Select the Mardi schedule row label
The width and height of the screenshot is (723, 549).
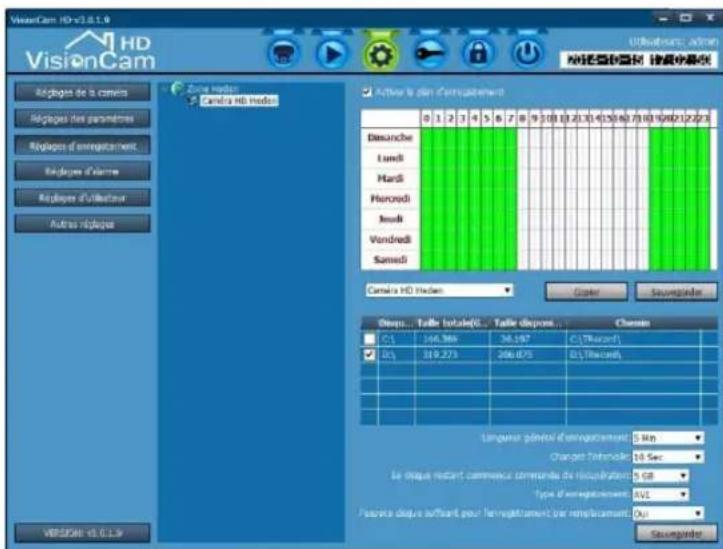390,178
